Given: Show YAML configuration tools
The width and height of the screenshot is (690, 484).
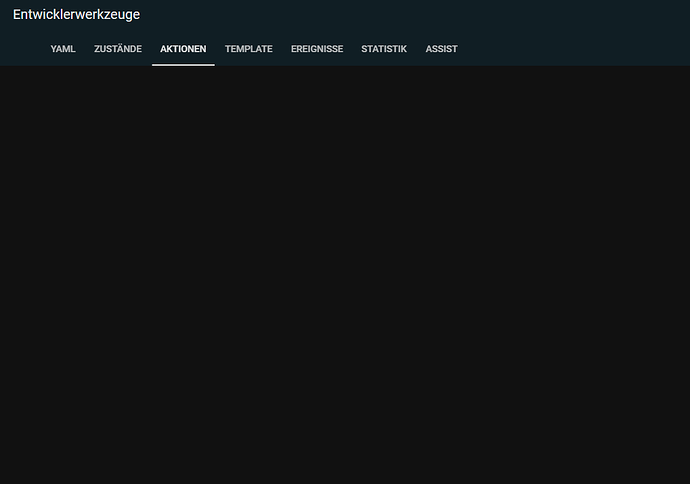Looking at the screenshot, I should point(63,49).
